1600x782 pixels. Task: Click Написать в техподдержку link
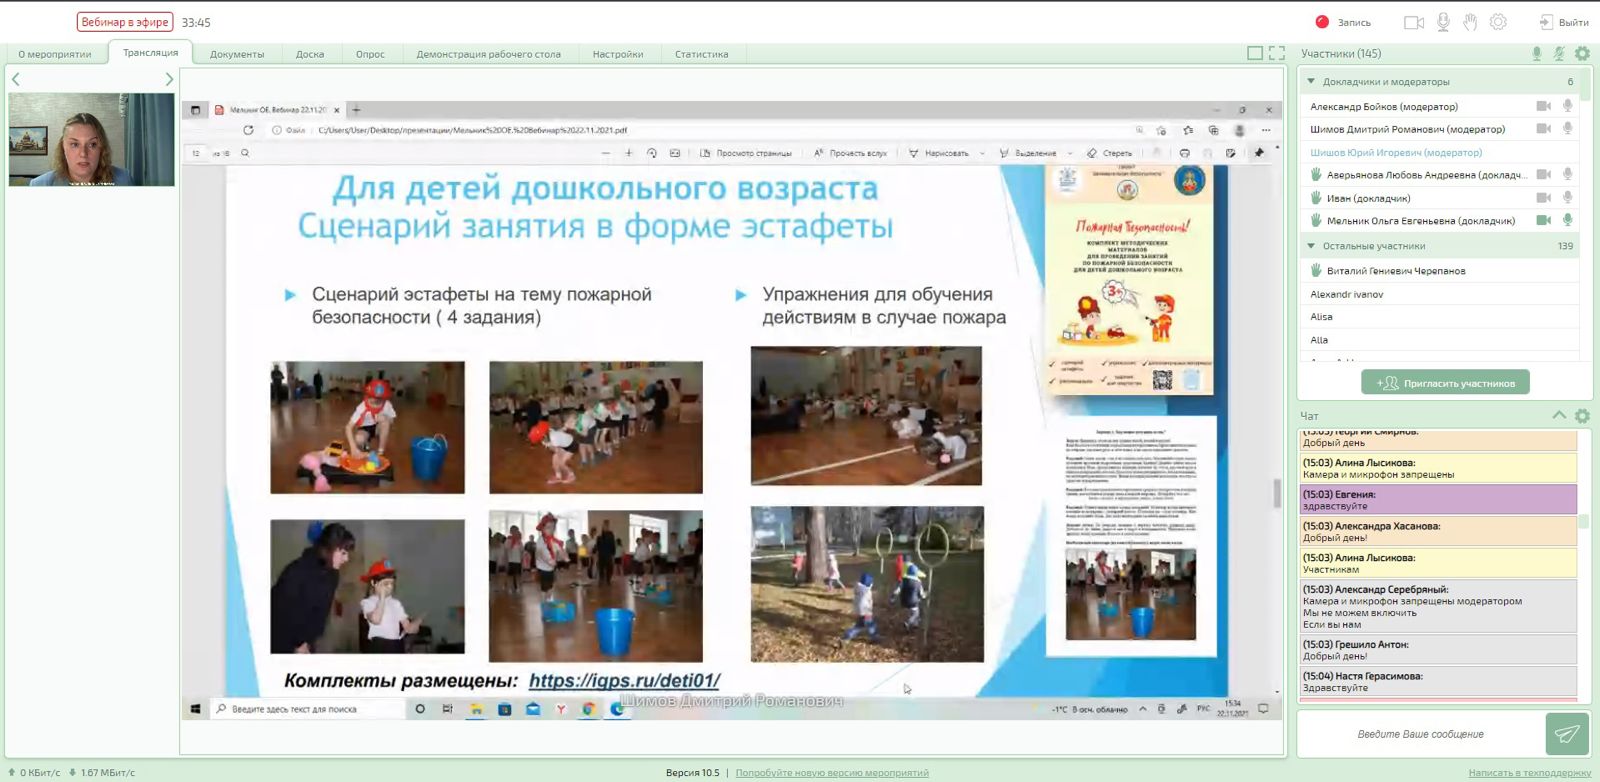tap(1529, 772)
